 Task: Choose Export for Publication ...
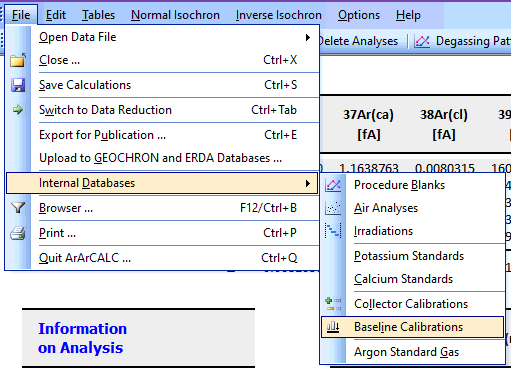click(162, 135)
